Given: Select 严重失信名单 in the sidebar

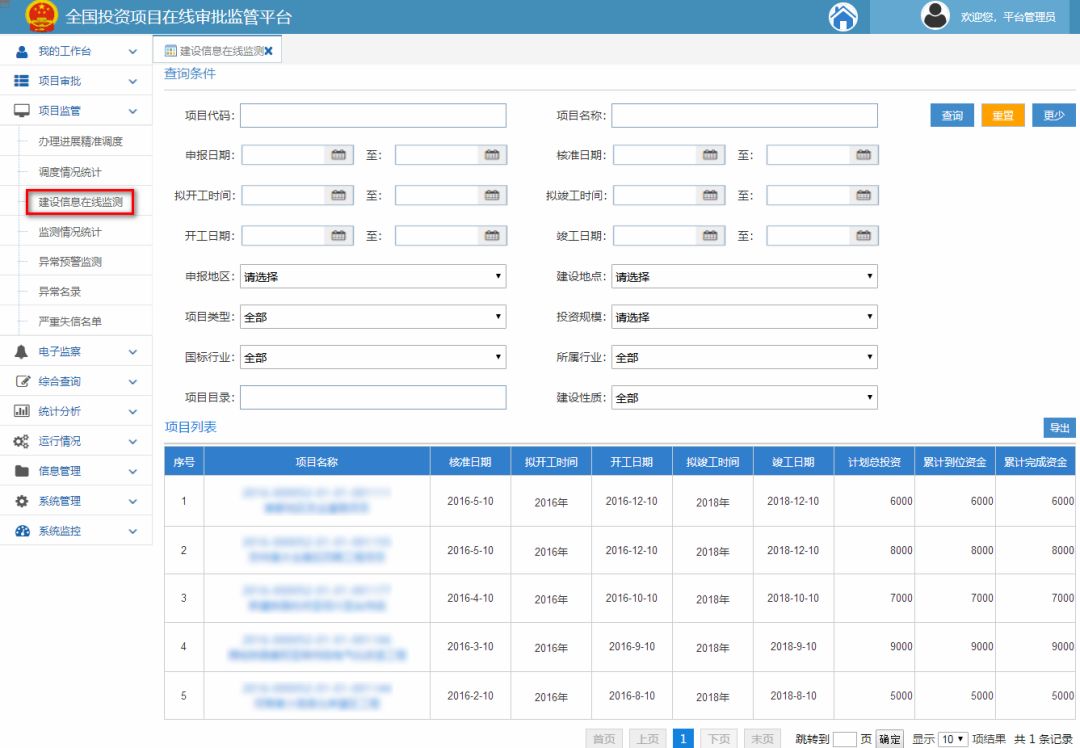Looking at the screenshot, I should point(70,322).
